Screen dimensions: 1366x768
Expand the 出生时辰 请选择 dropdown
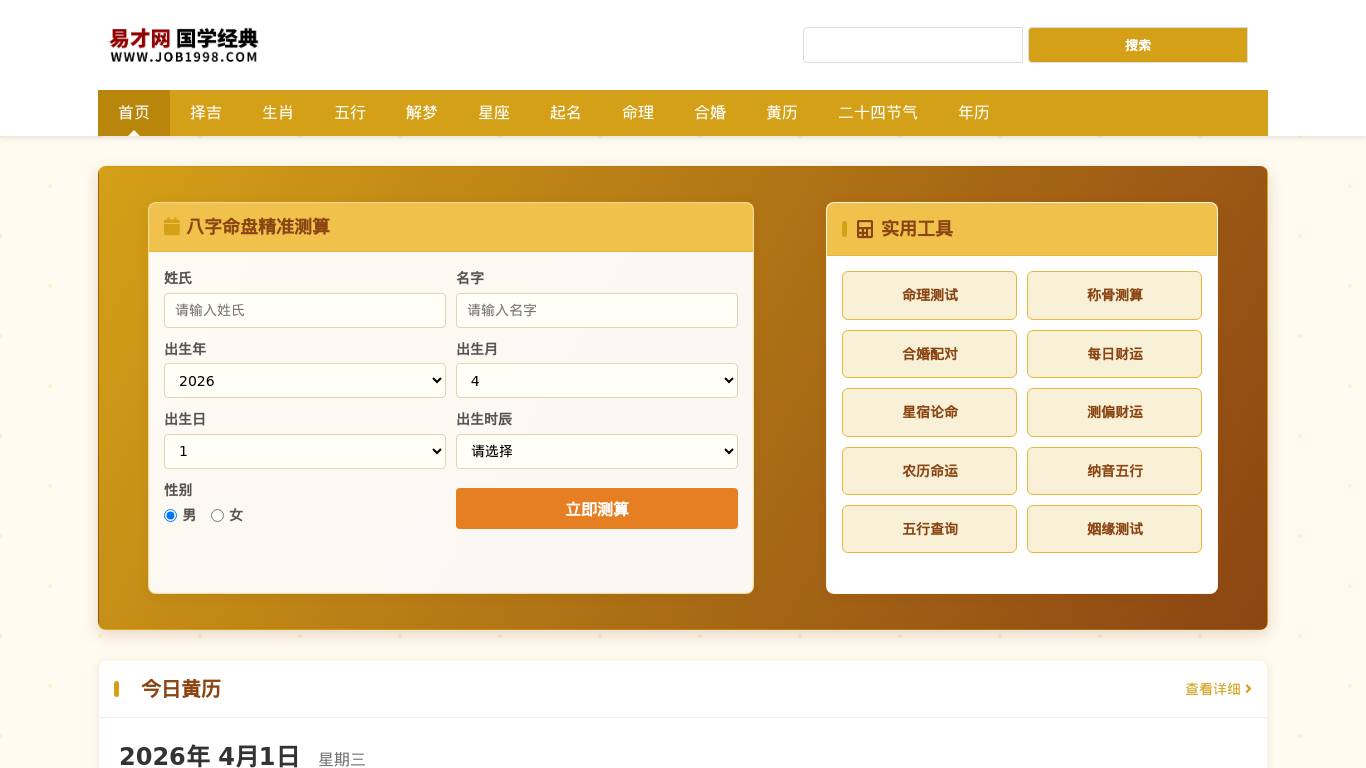(597, 451)
